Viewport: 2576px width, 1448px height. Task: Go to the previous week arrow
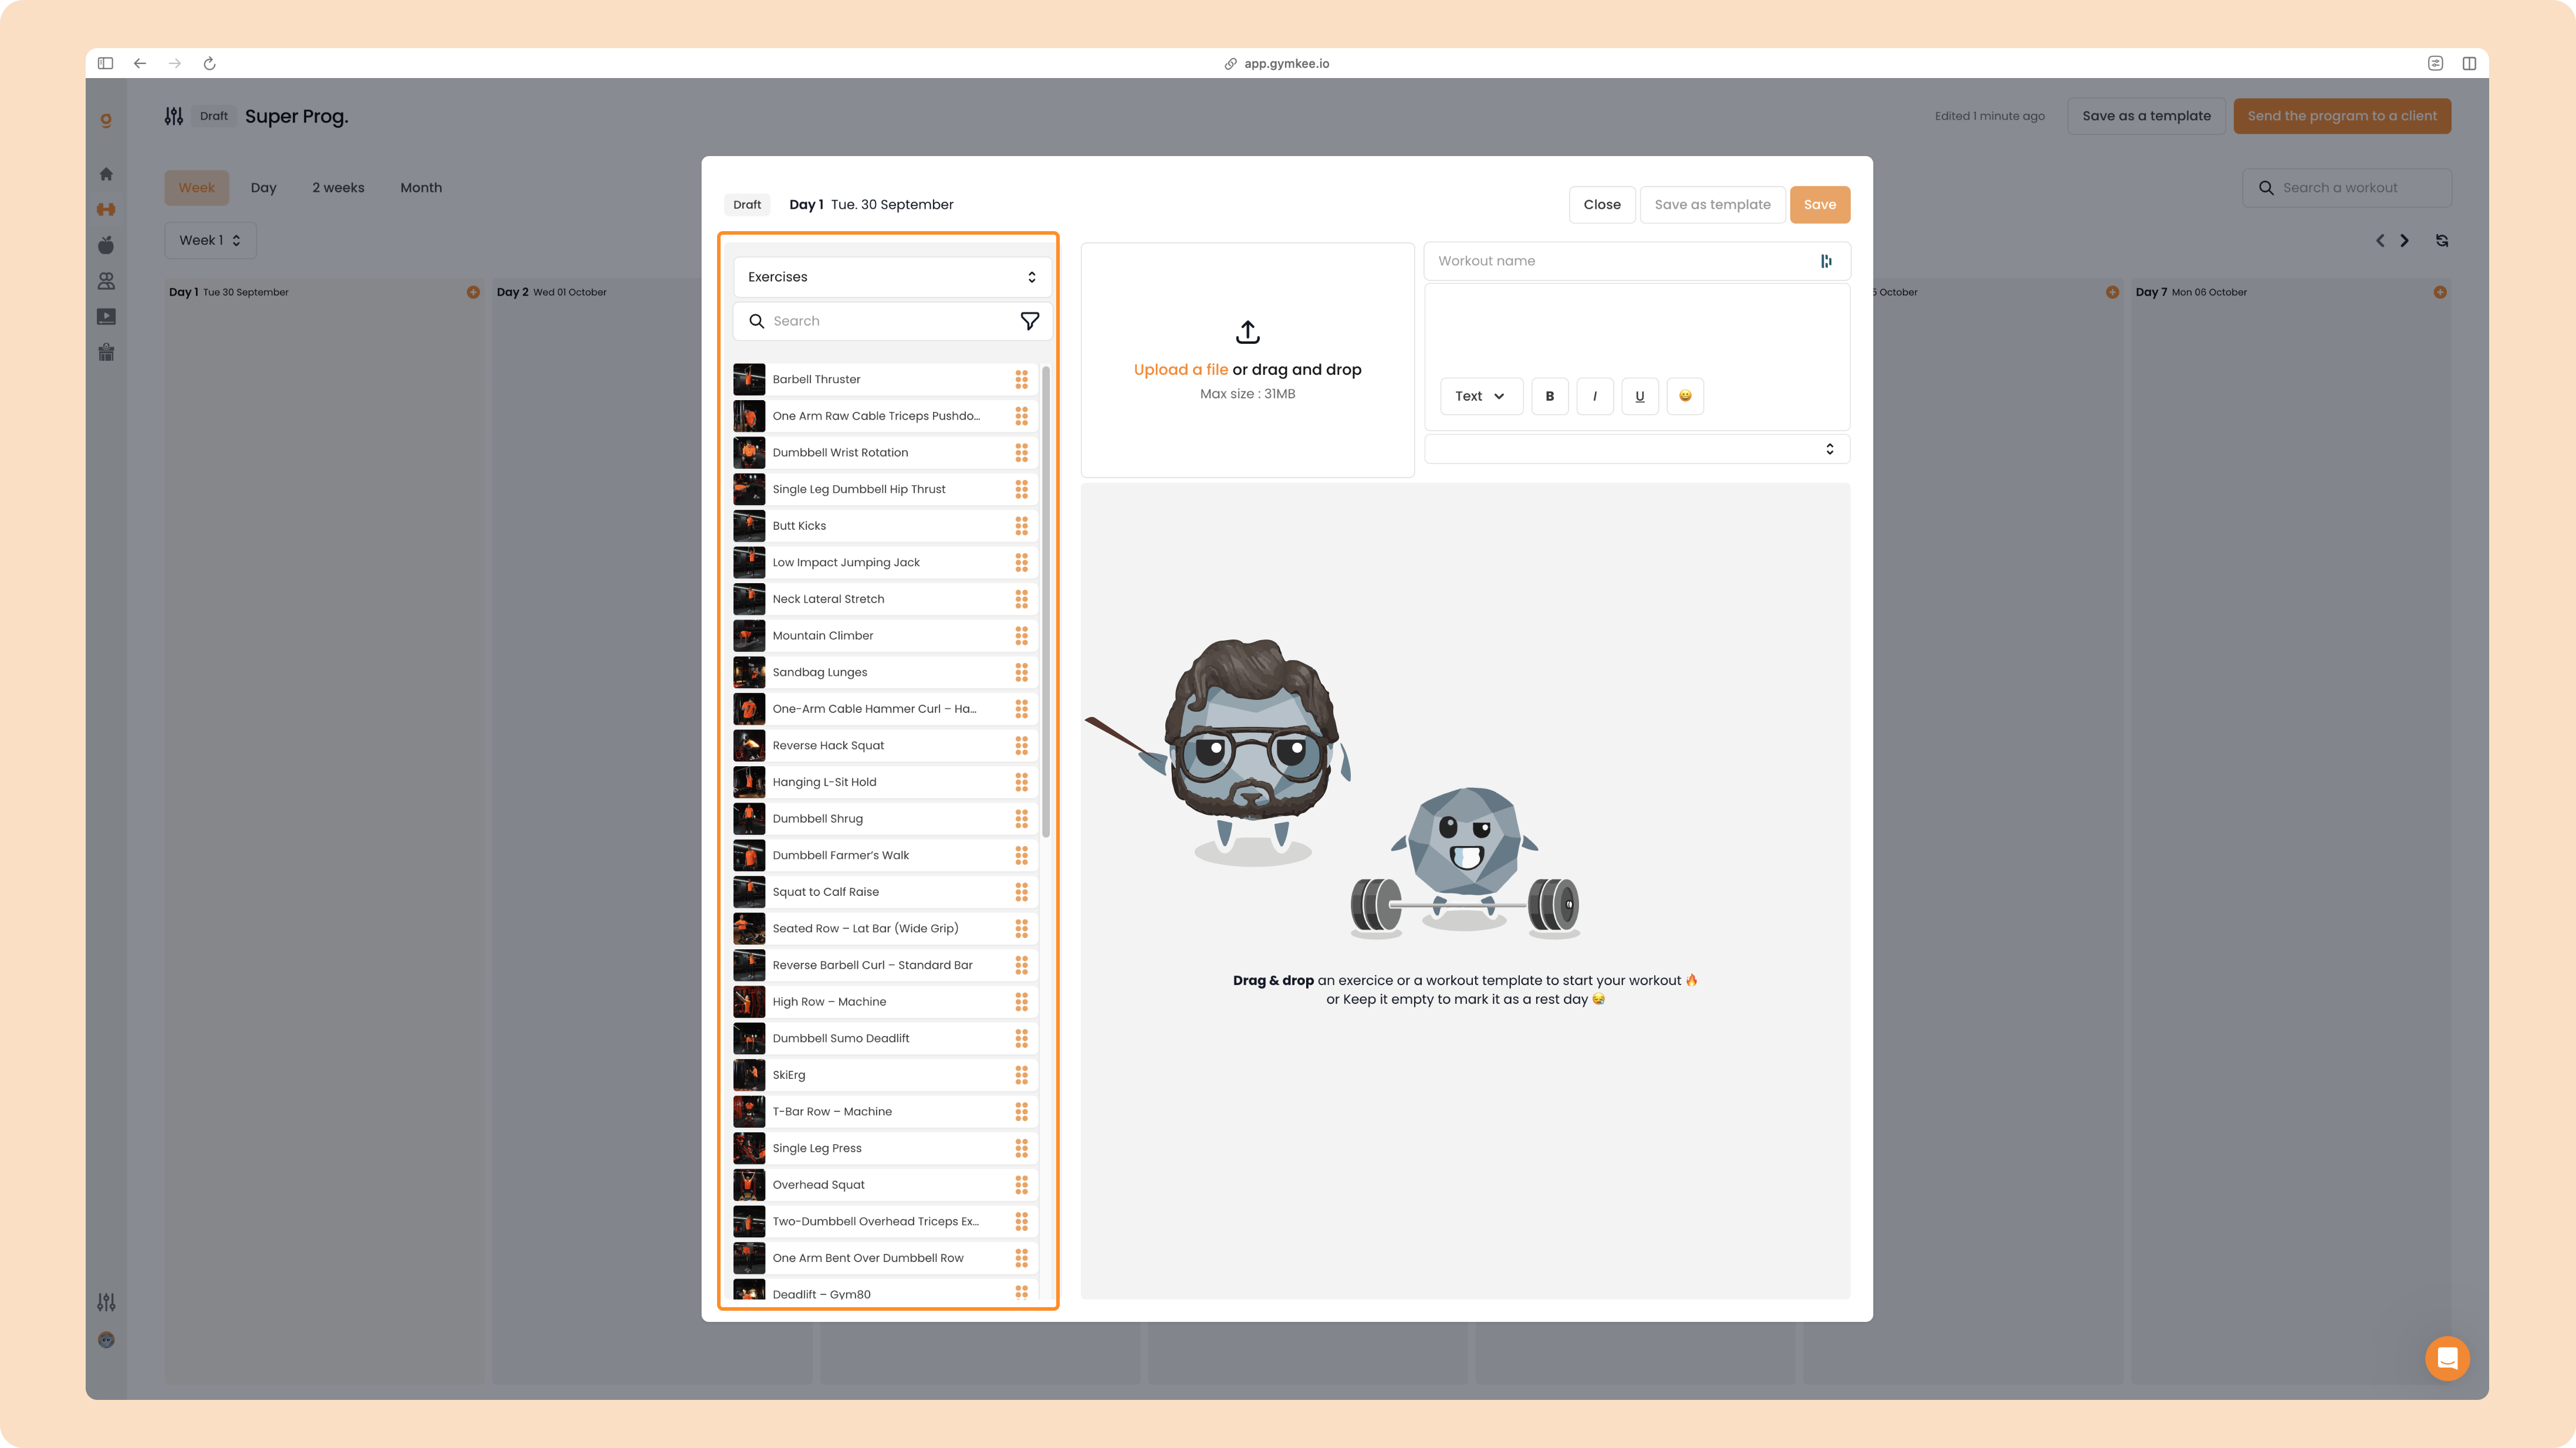point(2380,241)
